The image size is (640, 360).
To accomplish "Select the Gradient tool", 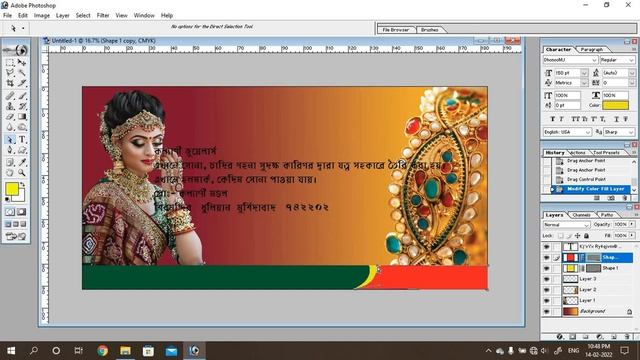I will pos(22,117).
